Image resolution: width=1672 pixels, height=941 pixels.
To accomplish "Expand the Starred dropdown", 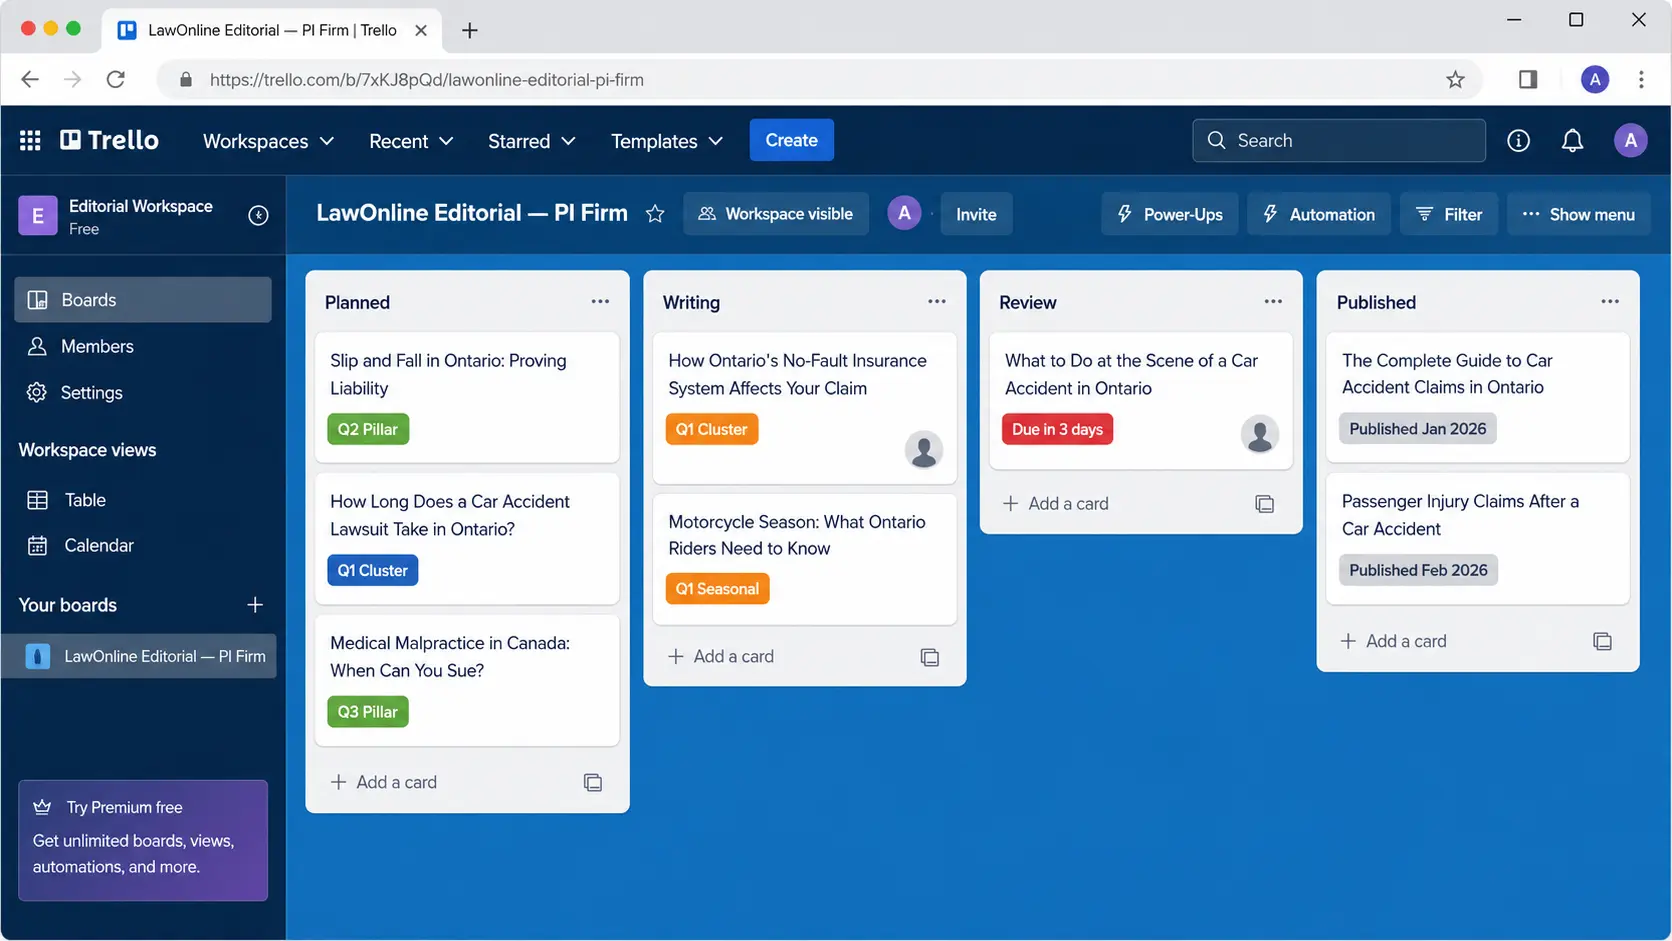I will coord(531,141).
